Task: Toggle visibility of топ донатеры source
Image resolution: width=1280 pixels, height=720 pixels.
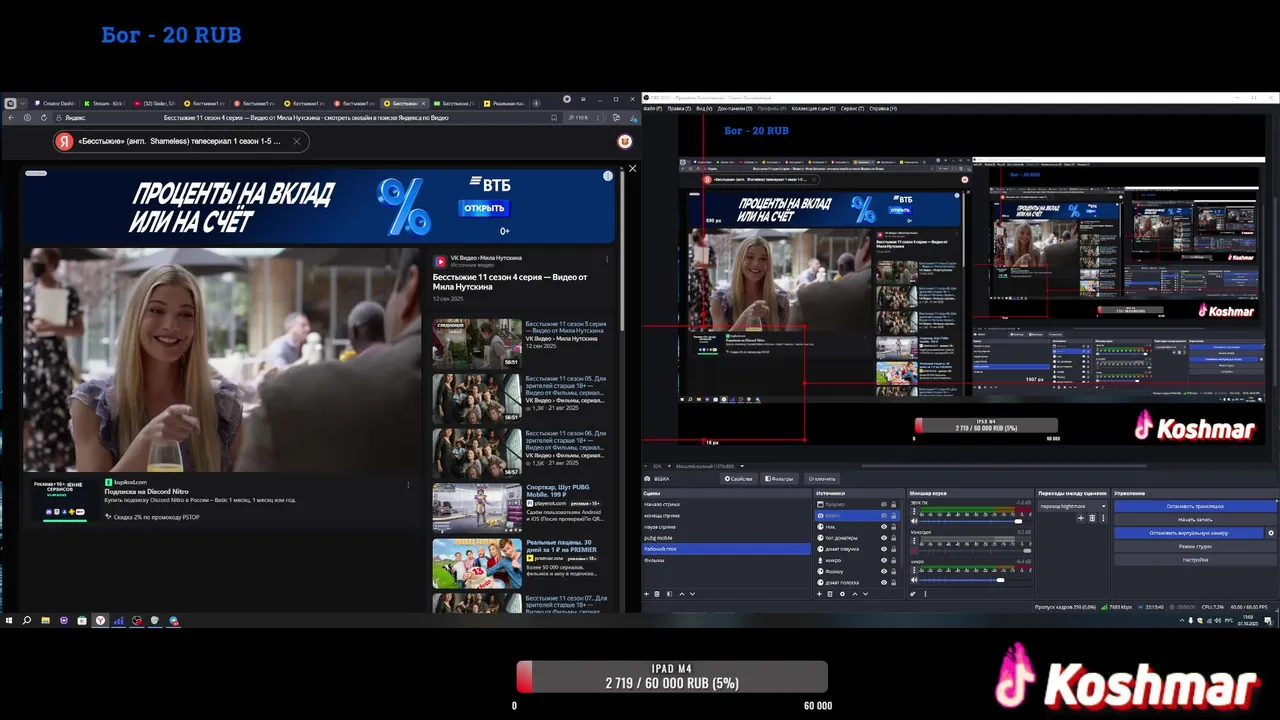Action: [x=884, y=538]
